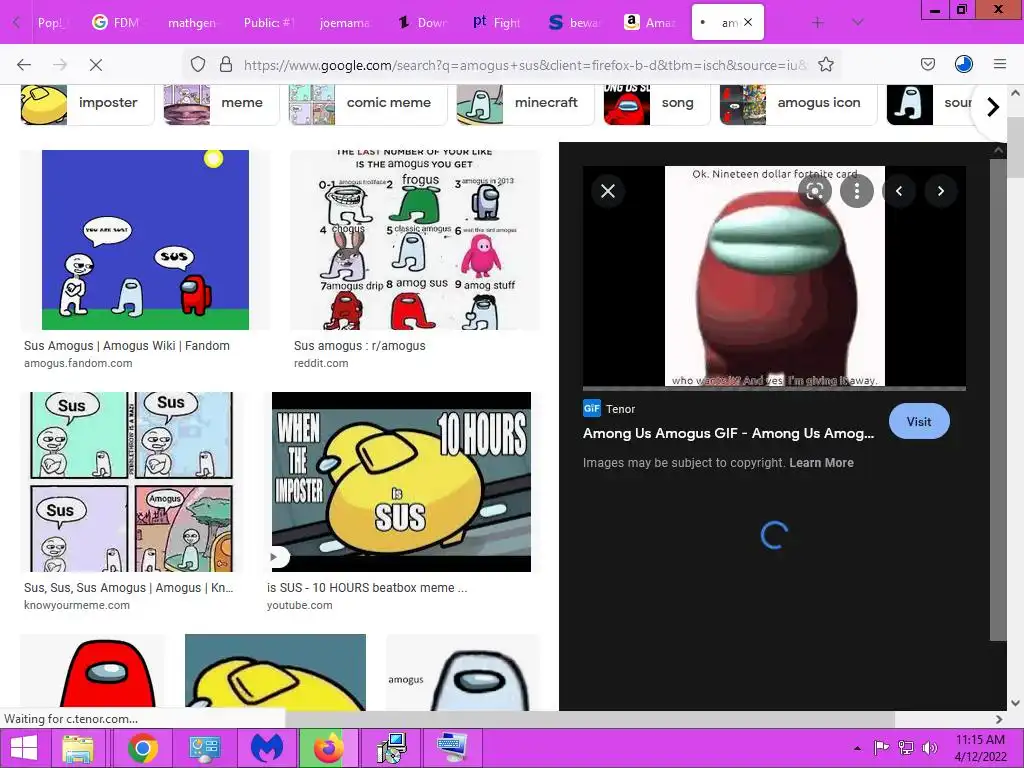Go to previous image in preview
Image resolution: width=1024 pixels, height=768 pixels.
point(899,191)
